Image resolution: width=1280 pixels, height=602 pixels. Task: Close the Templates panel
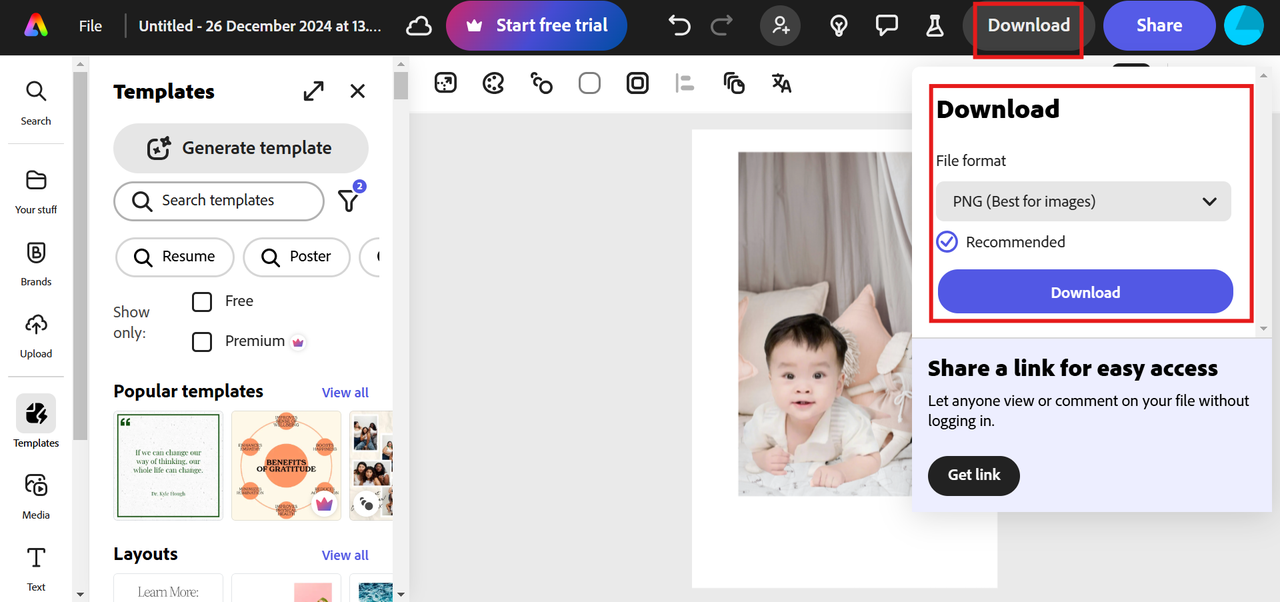pos(358,91)
